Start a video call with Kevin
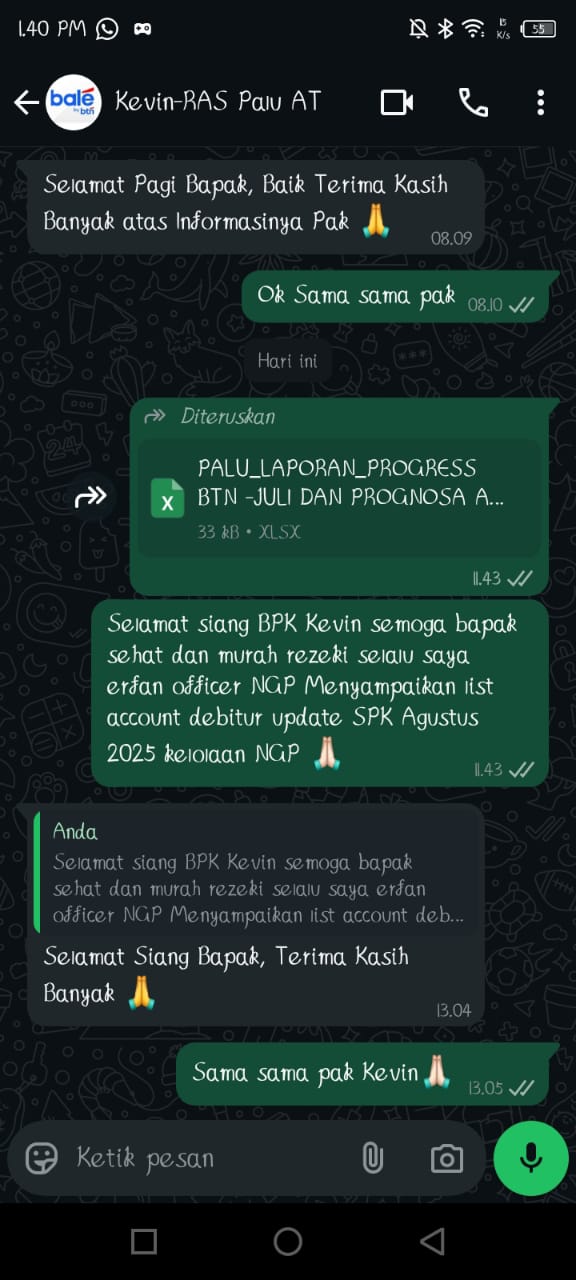The width and height of the screenshot is (576, 1280). click(x=397, y=102)
